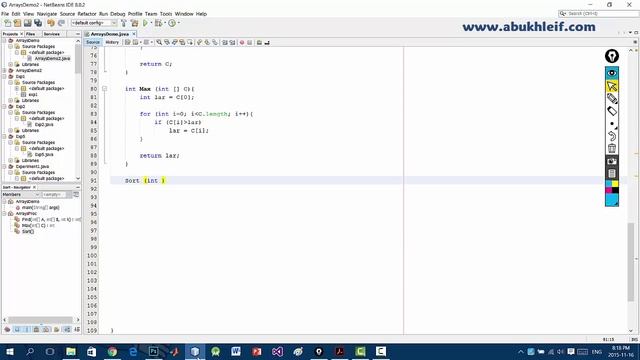Click the Open Project toolbar icon
Image resolution: width=640 pixels, height=360 pixels.
(27, 23)
